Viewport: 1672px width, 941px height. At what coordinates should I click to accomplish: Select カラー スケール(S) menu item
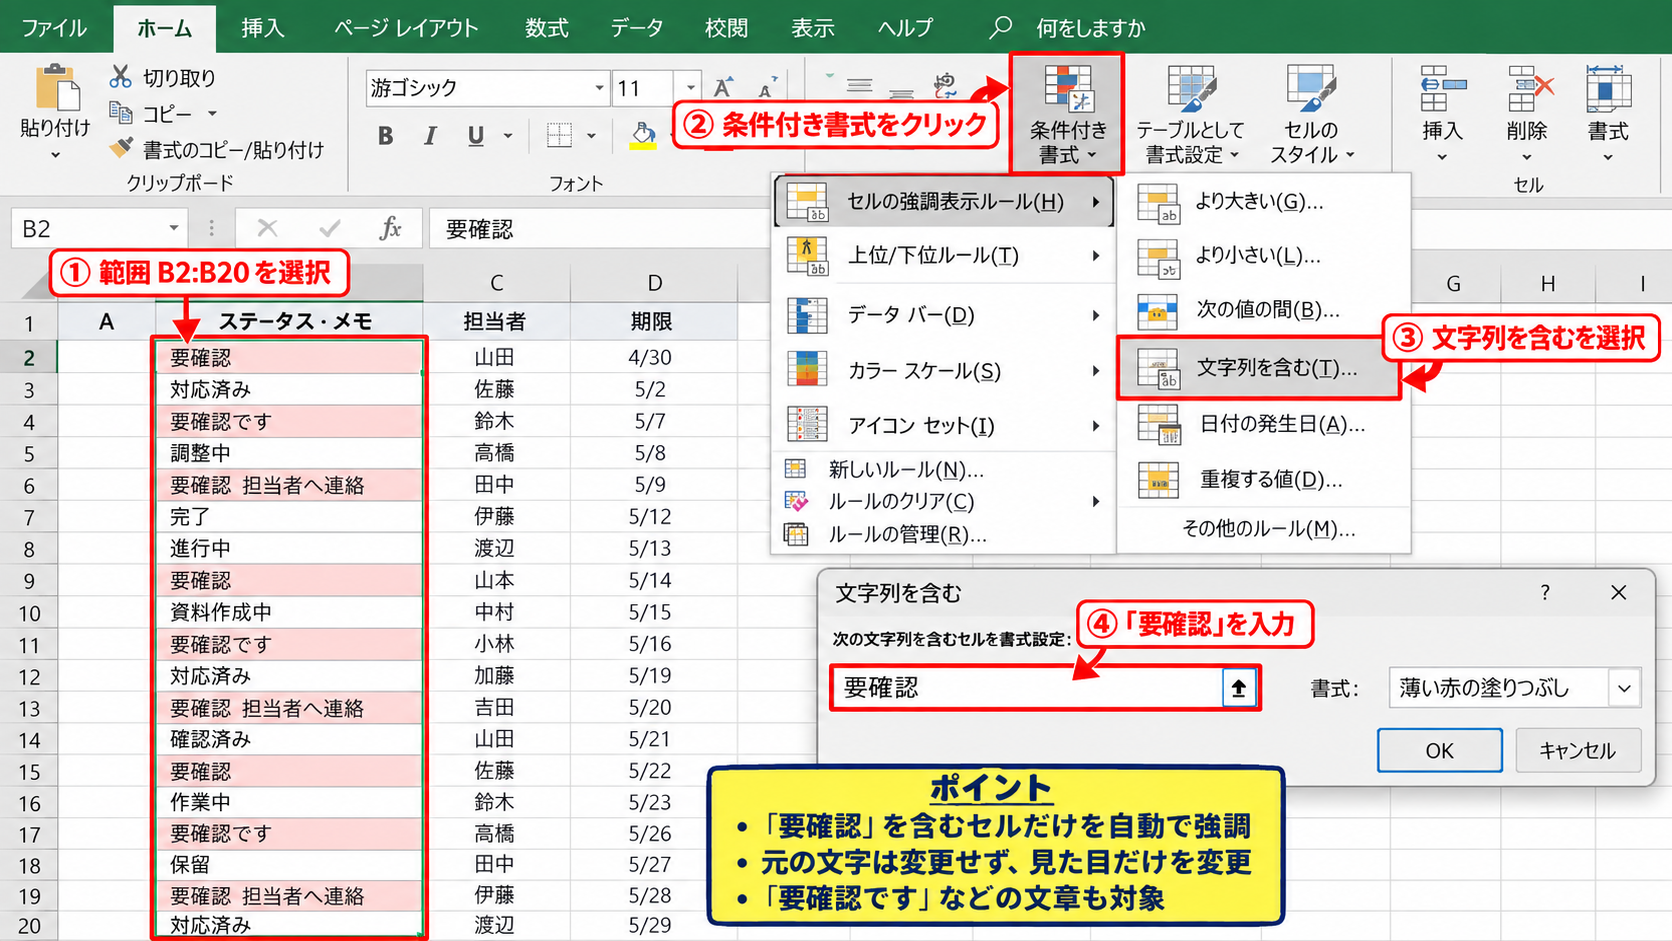pos(945,371)
